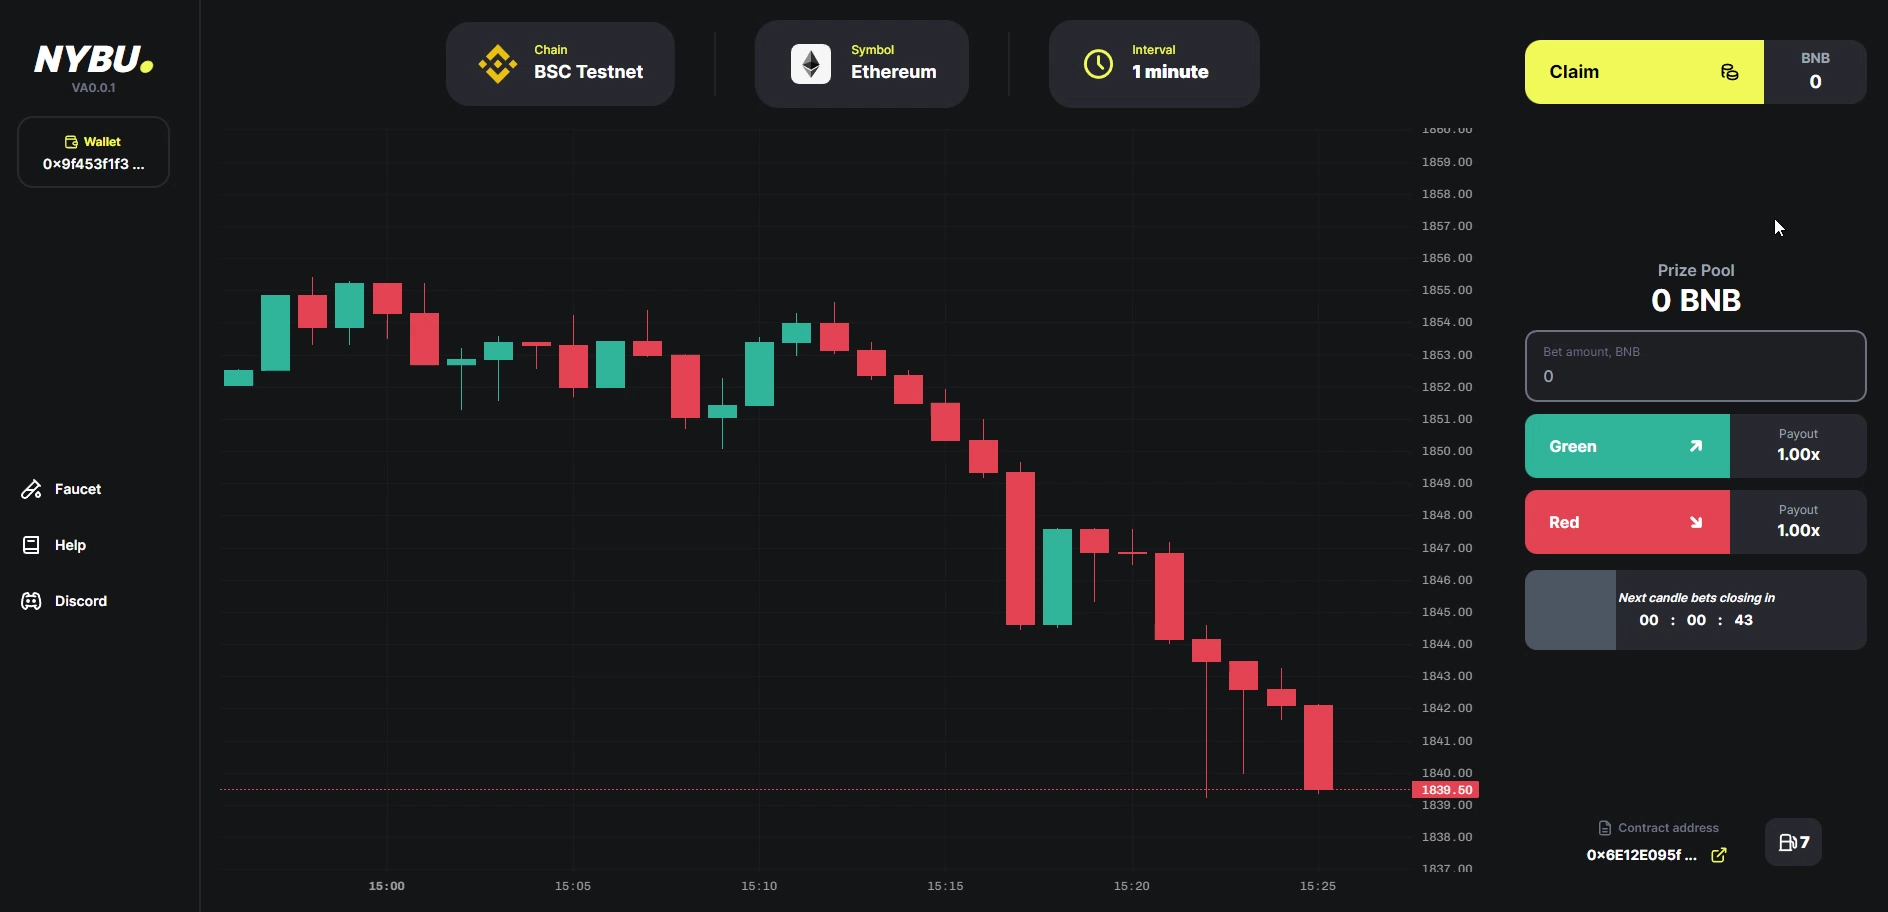This screenshot has height=912, width=1888.
Task: Click the Discord icon in sidebar
Action: click(x=31, y=601)
